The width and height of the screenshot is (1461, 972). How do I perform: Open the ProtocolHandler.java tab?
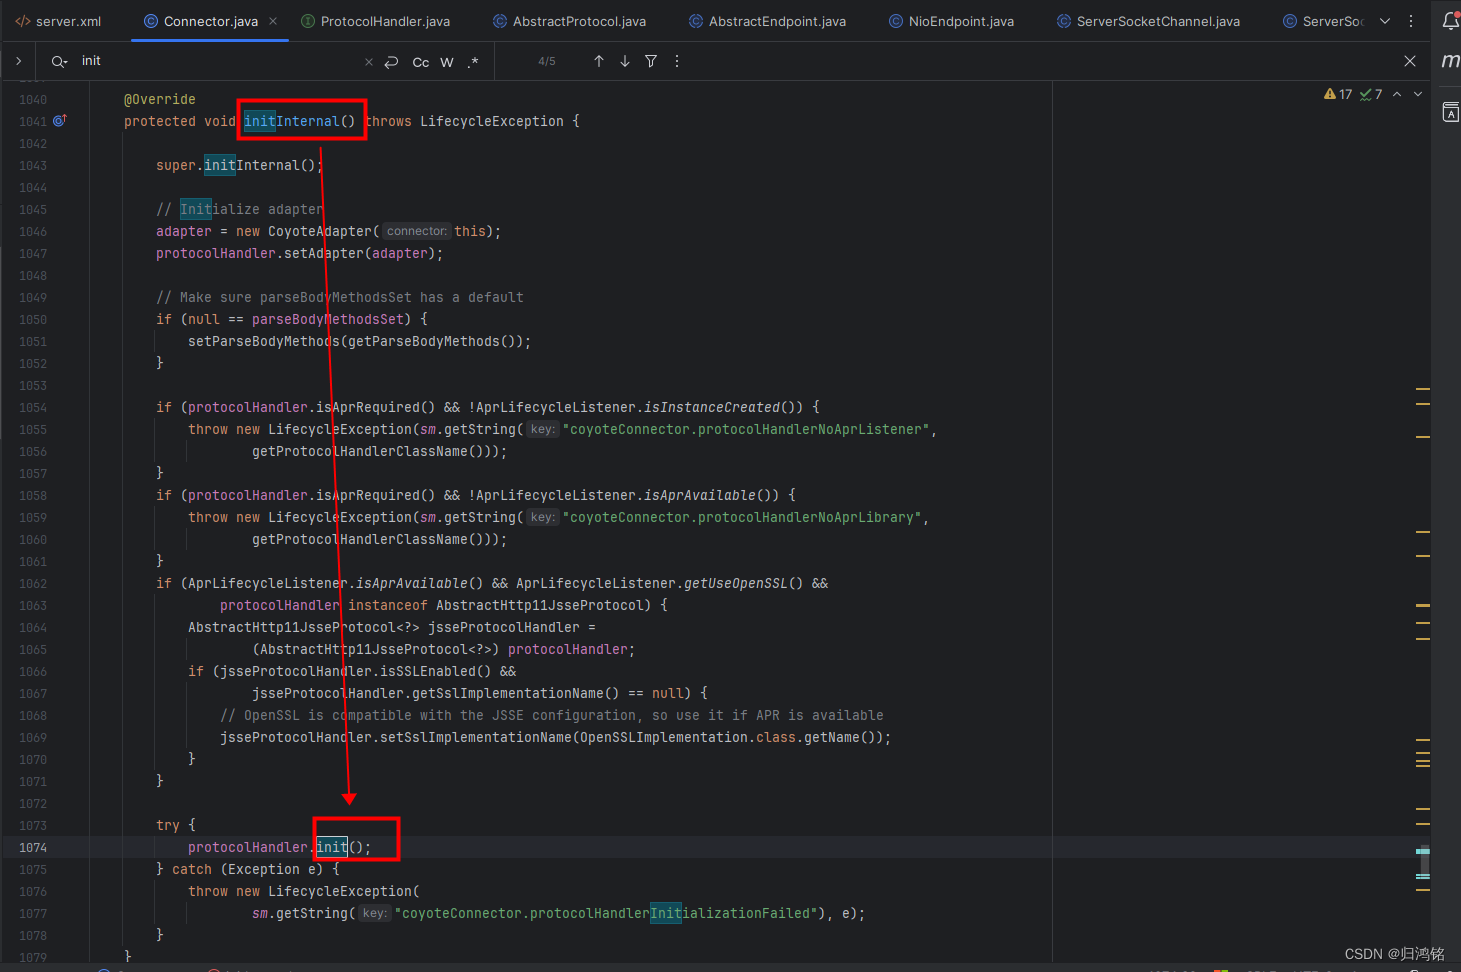click(375, 21)
